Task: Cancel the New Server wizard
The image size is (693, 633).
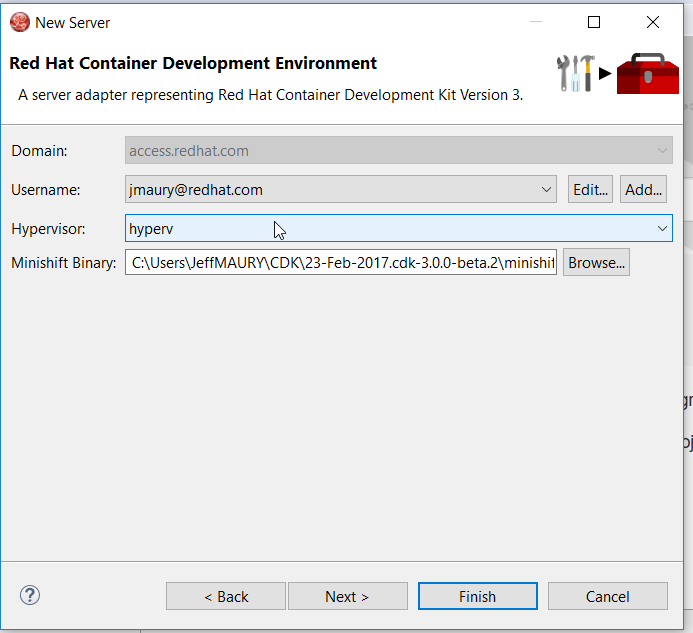Action: [607, 596]
